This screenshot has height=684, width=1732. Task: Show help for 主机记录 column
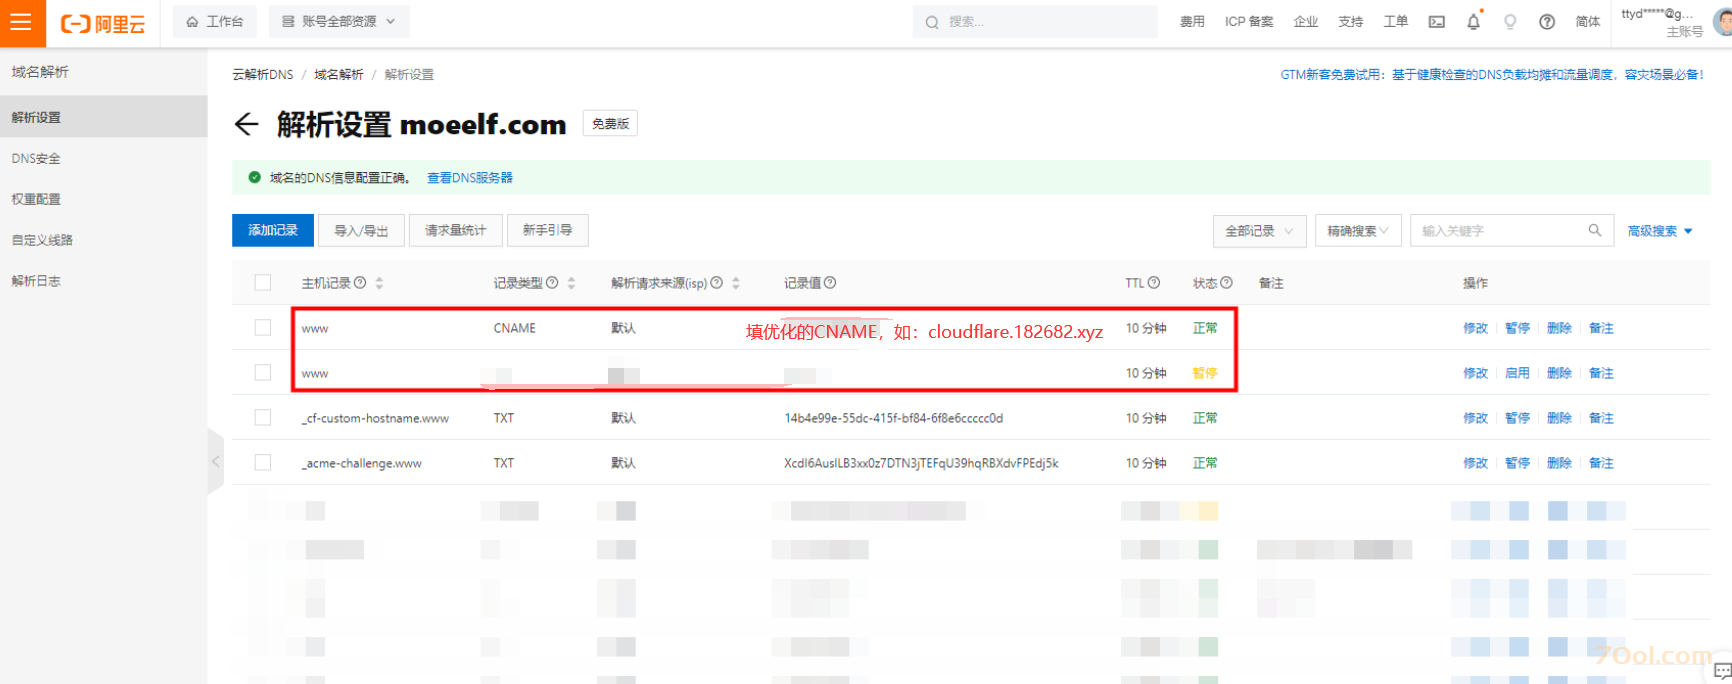pos(360,283)
